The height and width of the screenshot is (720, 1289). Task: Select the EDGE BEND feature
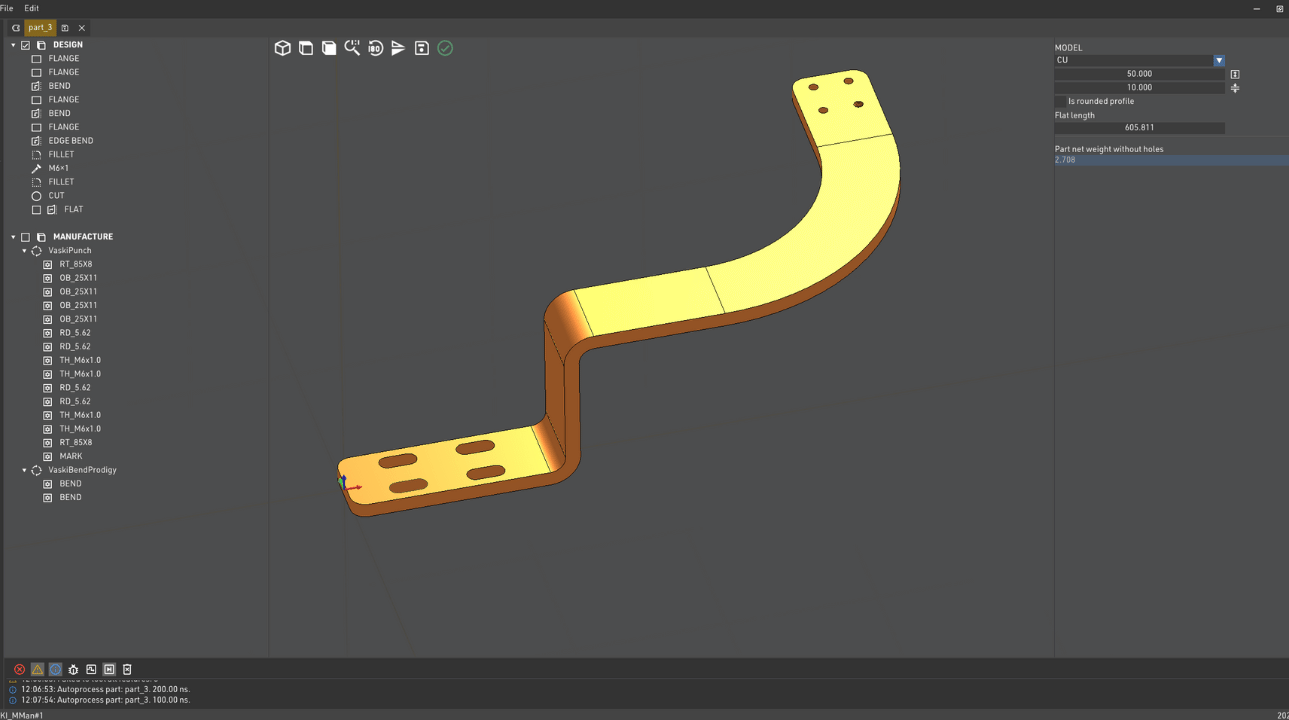pos(71,141)
